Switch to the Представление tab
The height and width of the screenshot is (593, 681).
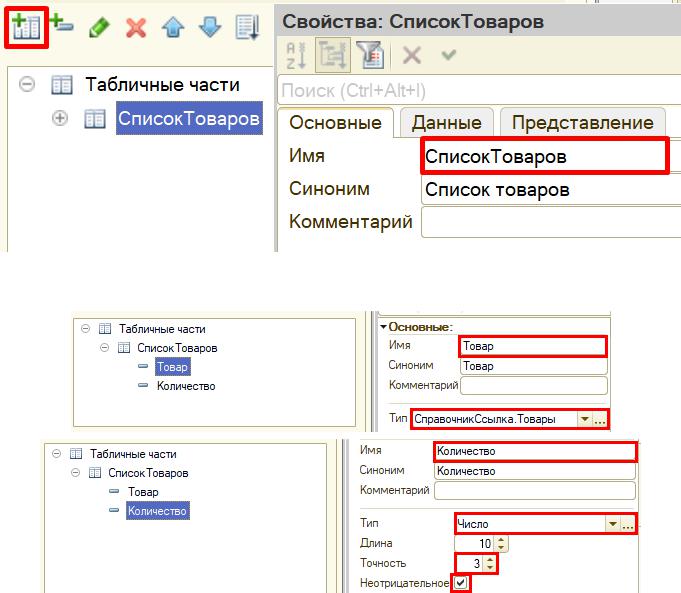582,123
